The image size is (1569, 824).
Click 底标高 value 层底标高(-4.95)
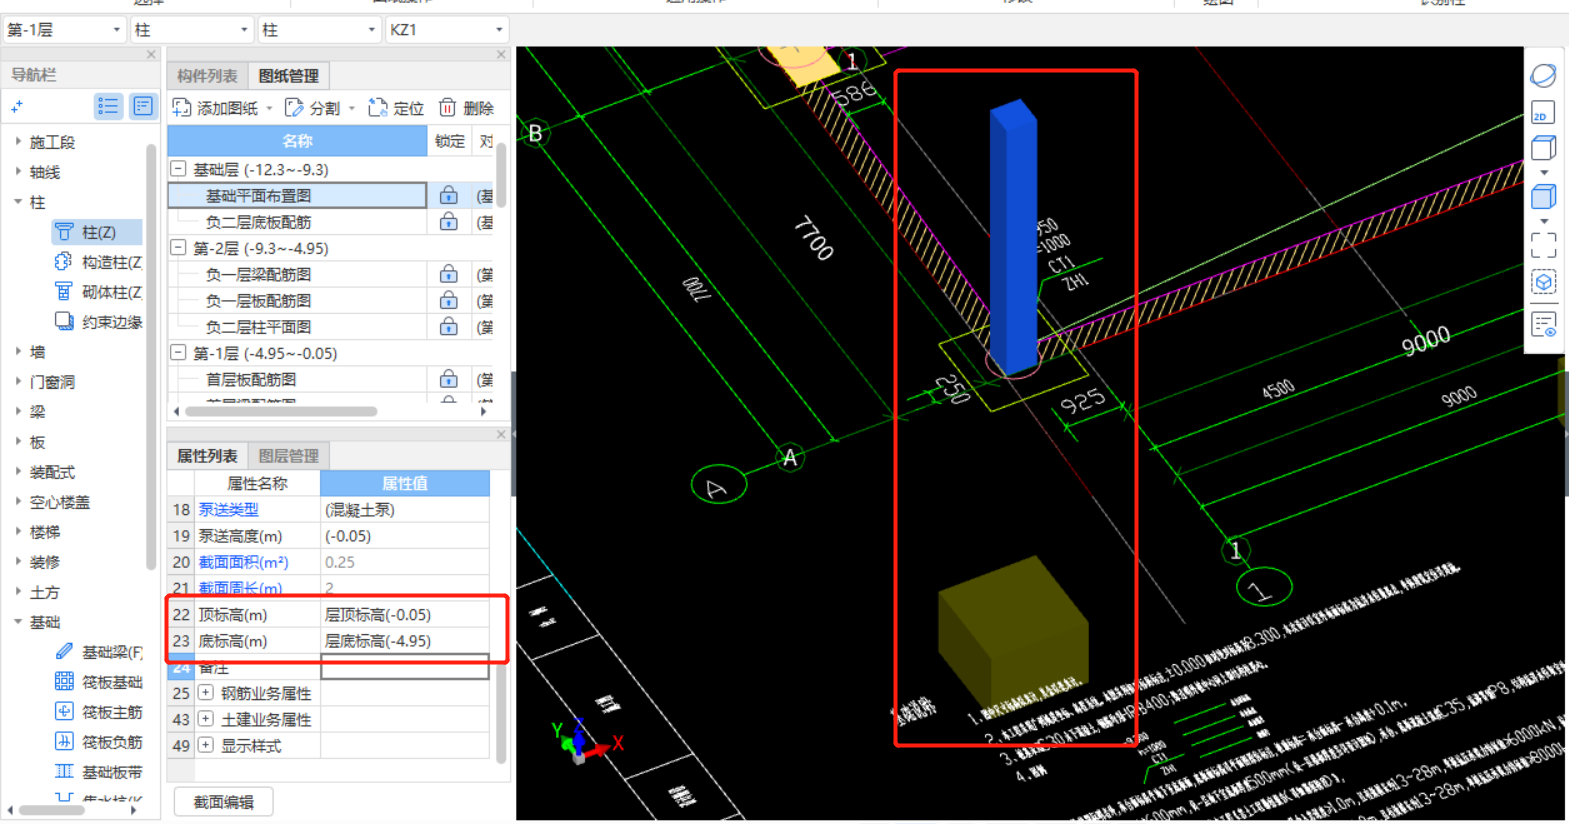(405, 641)
